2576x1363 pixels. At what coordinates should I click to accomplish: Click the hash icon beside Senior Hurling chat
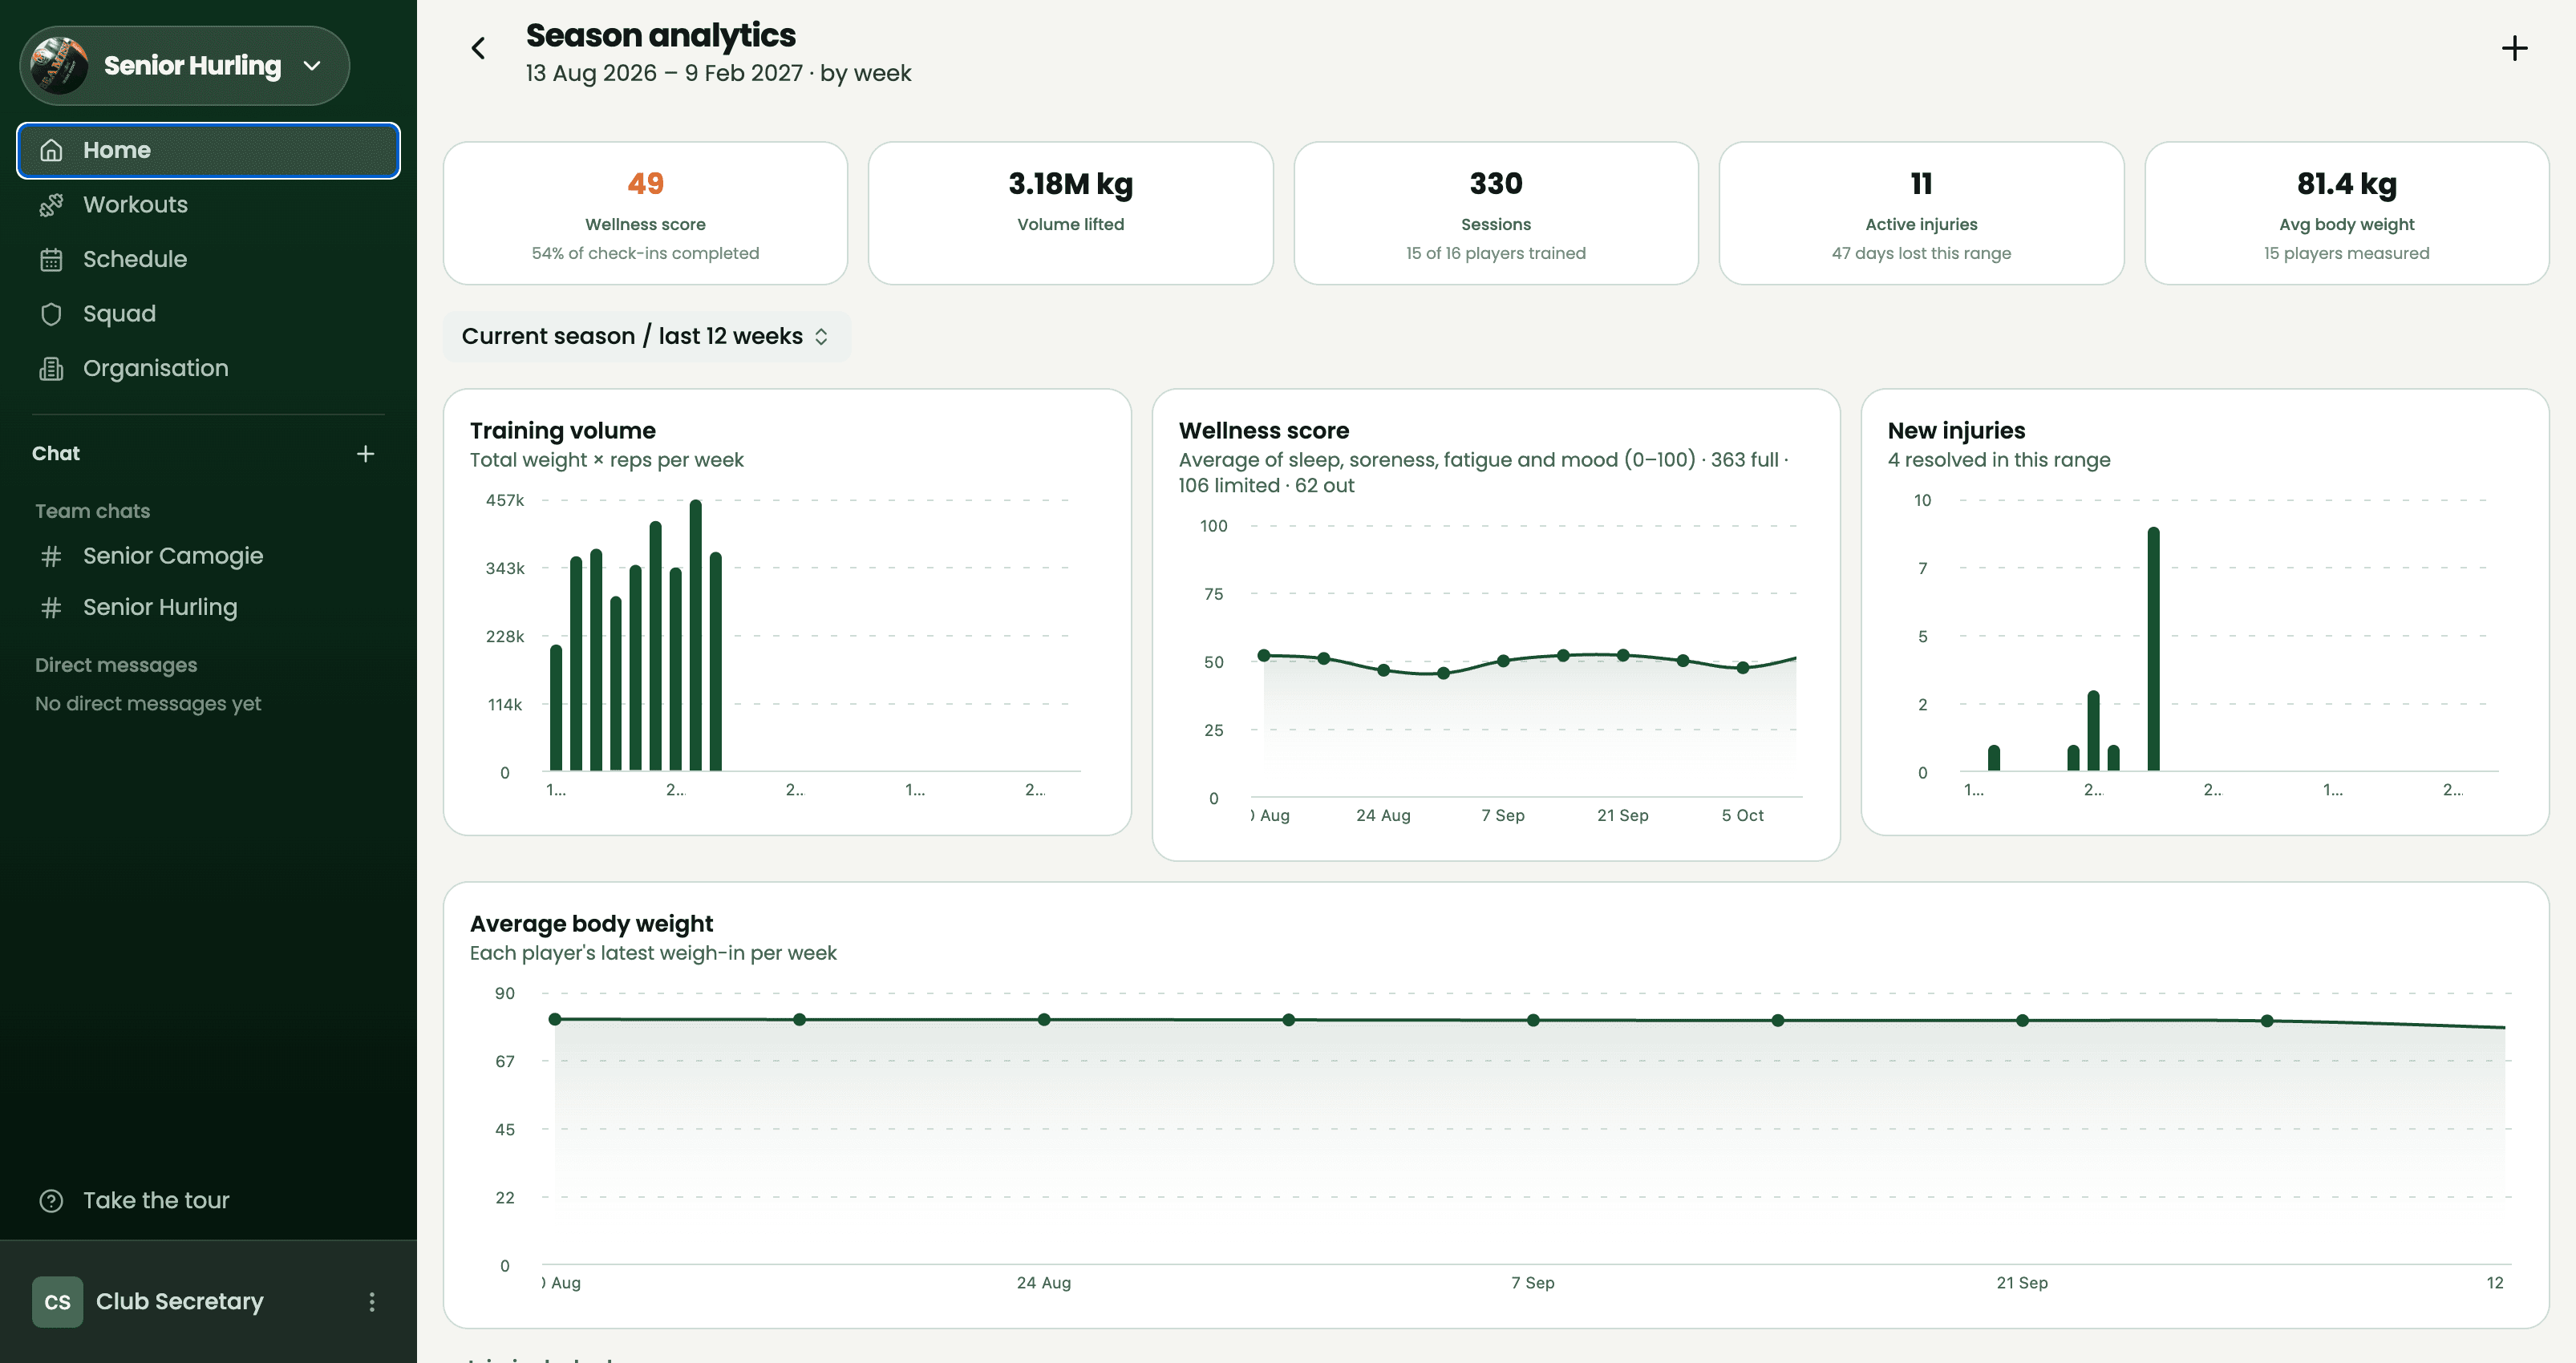tap(51, 607)
